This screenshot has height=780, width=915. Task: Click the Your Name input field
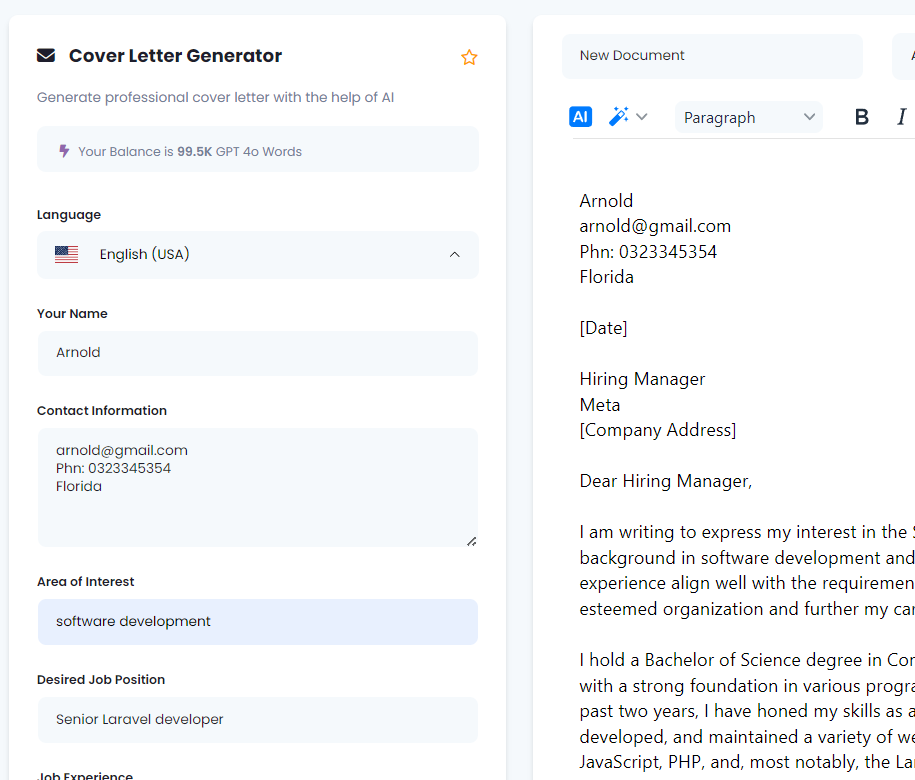point(258,353)
